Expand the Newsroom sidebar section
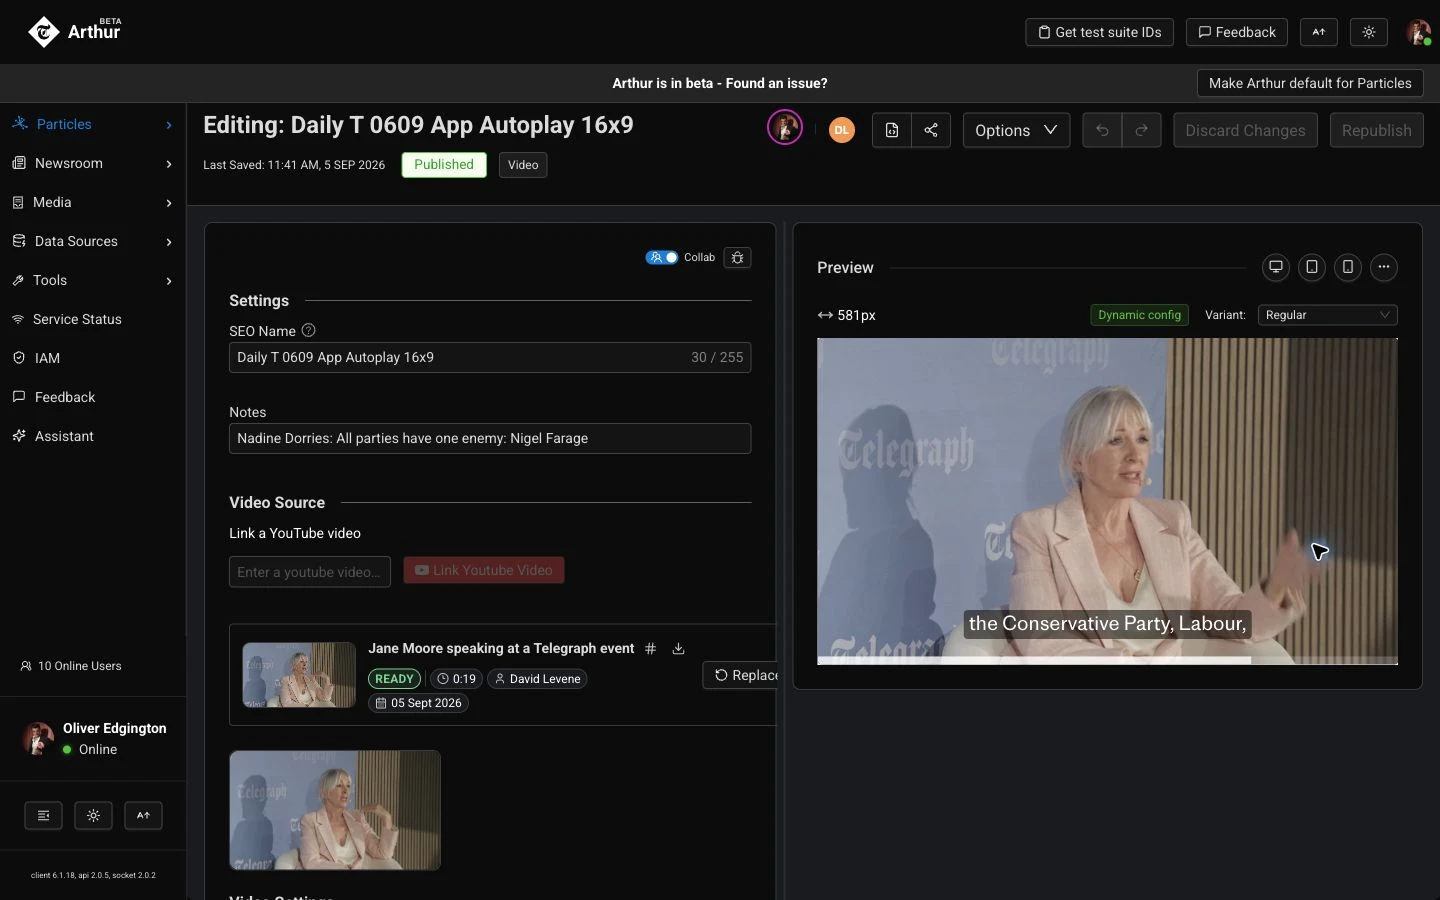The height and width of the screenshot is (900, 1440). point(93,163)
